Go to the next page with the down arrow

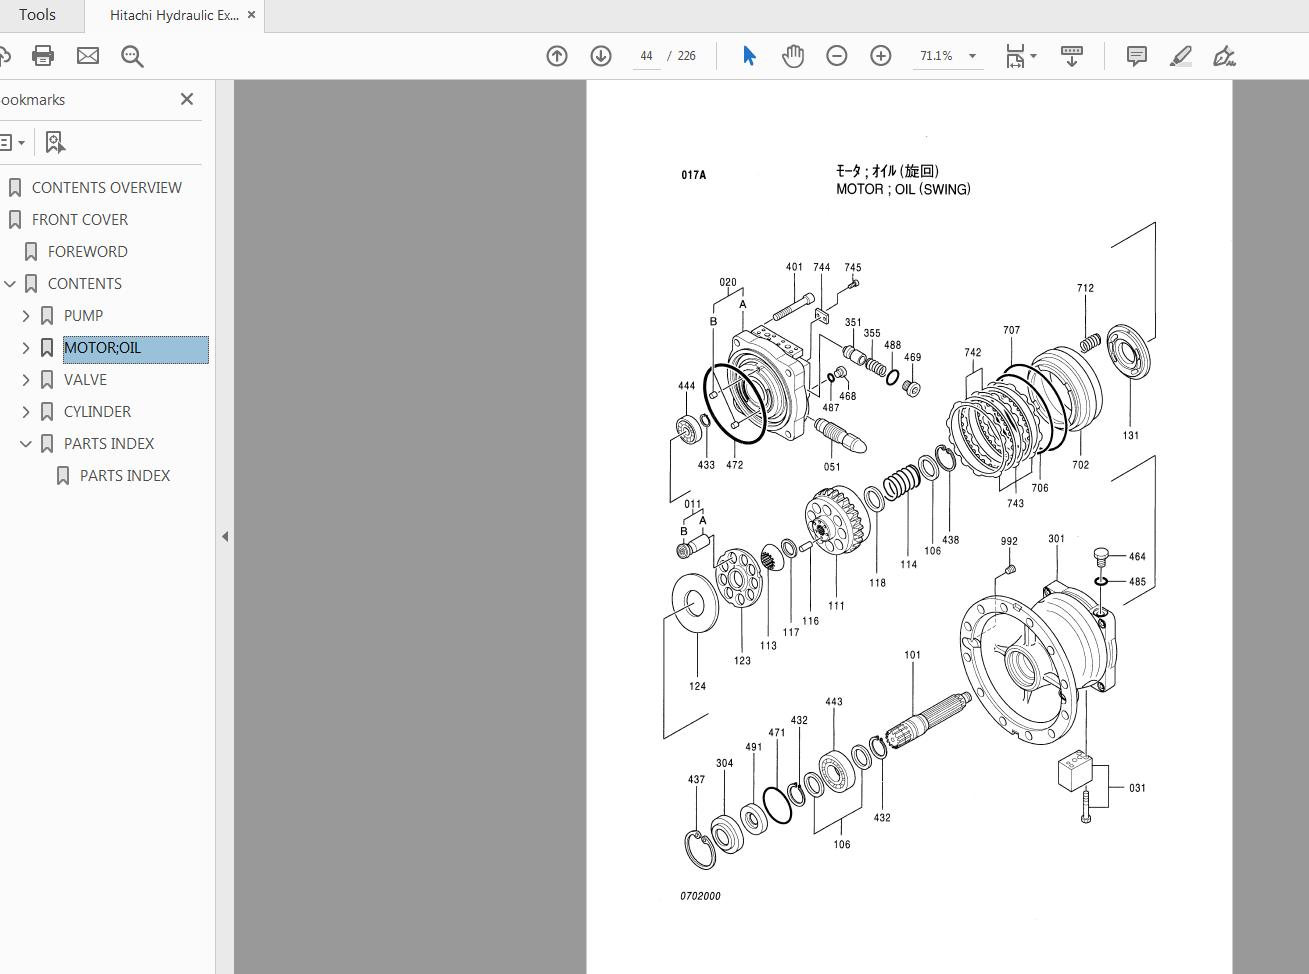(601, 55)
